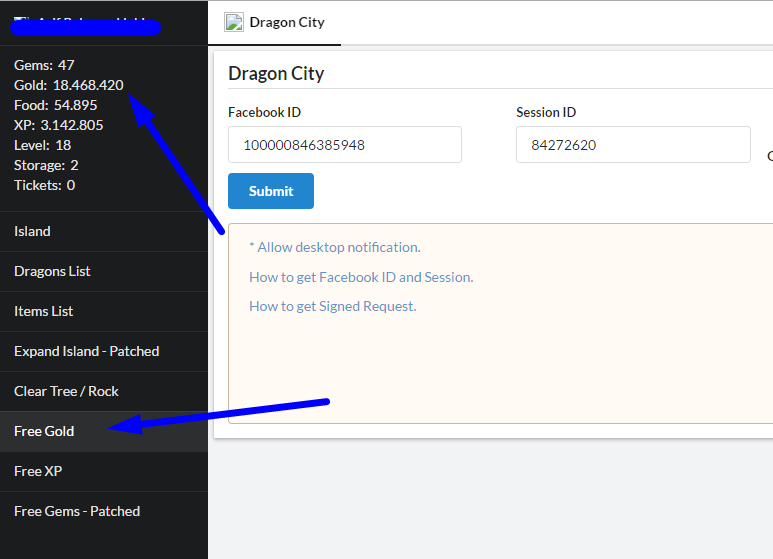Click the Session ID label
The height and width of the screenshot is (559, 773).
(546, 112)
